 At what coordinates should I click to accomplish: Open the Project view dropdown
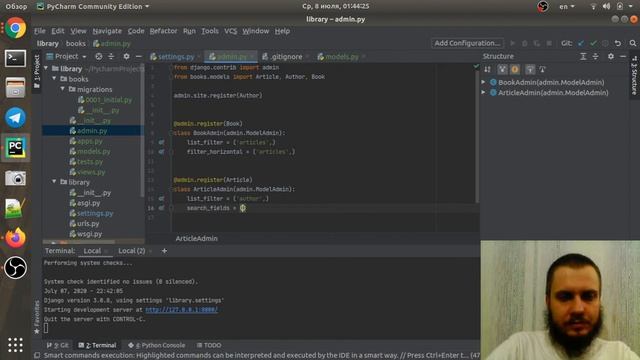(66, 56)
